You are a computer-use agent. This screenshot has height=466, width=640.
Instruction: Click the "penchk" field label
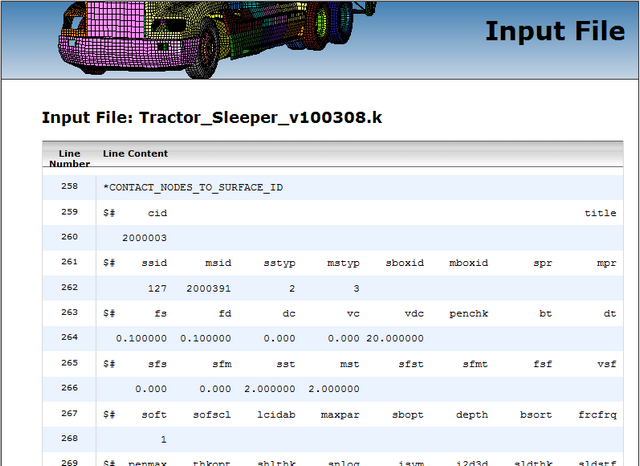[468, 313]
